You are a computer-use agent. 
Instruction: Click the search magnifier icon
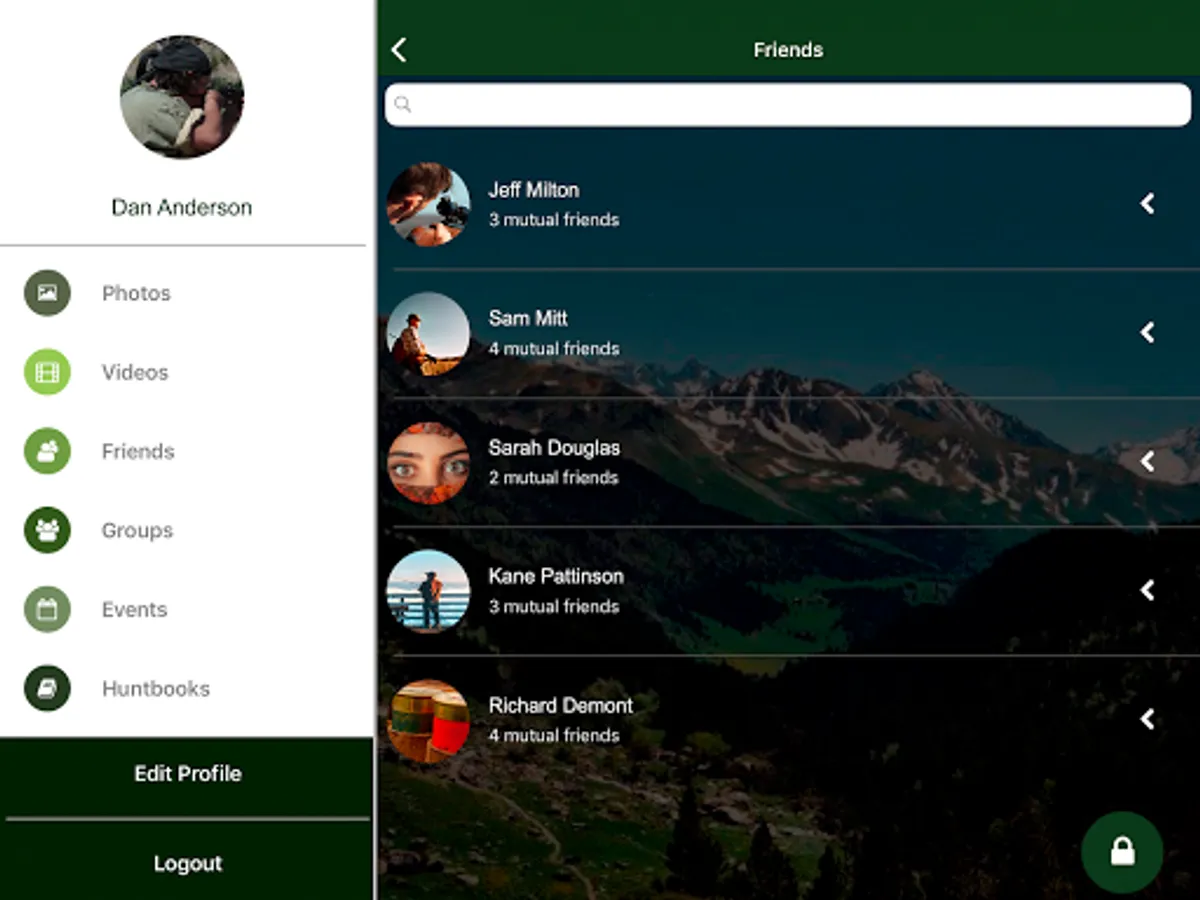click(402, 104)
